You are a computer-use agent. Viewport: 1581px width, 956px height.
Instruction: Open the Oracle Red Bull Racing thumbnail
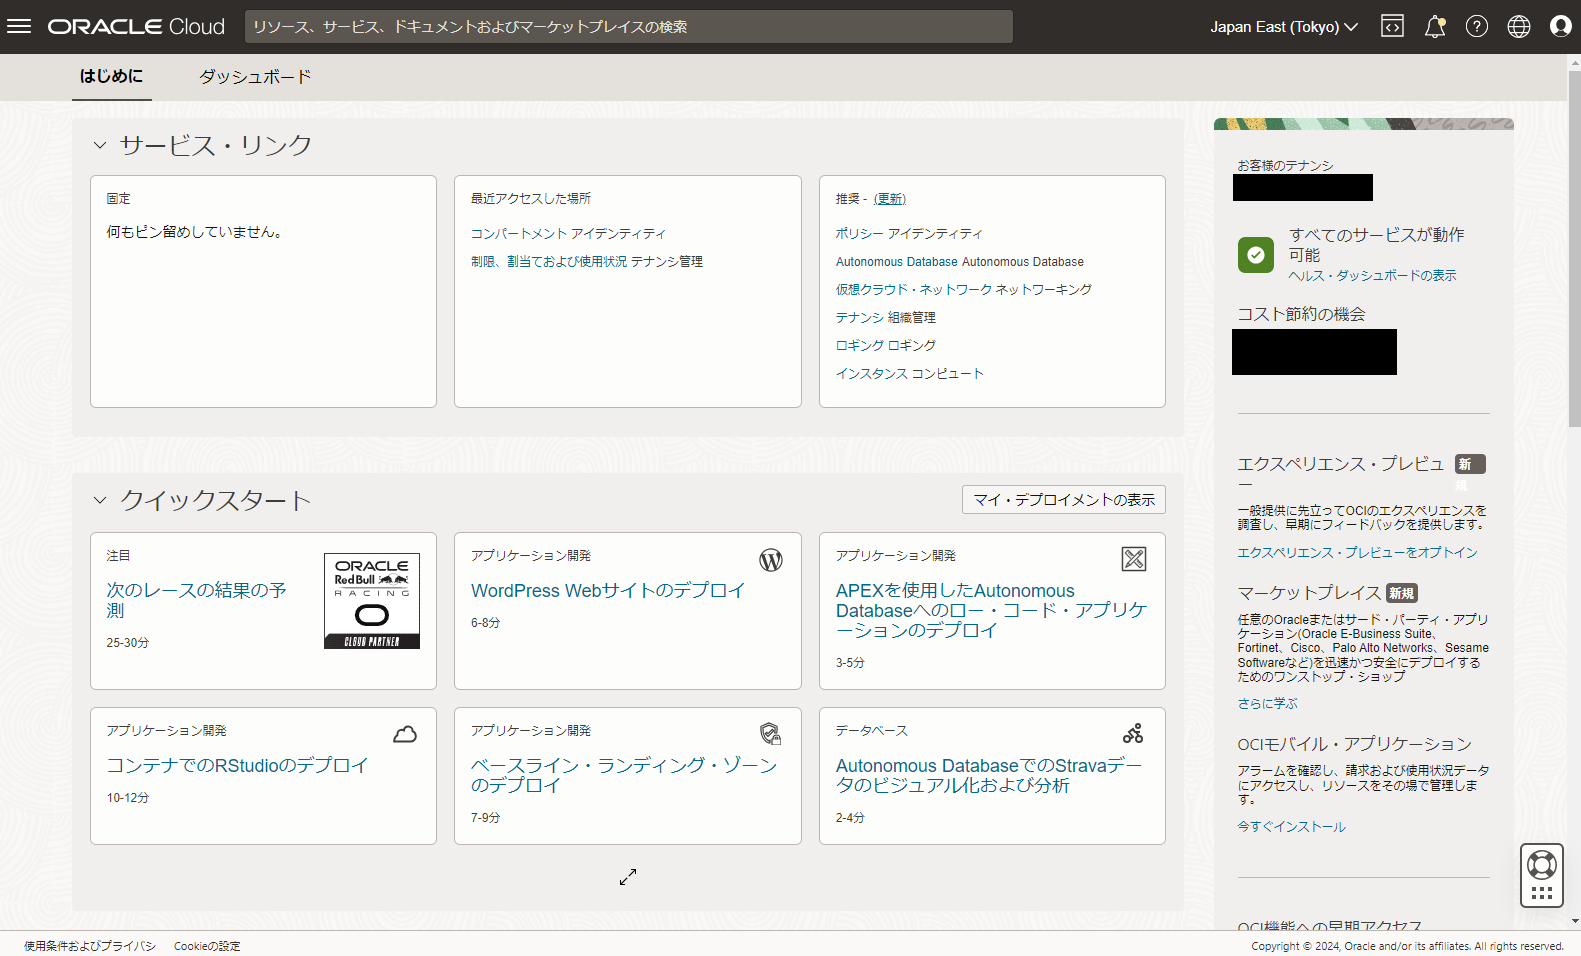pos(372,601)
